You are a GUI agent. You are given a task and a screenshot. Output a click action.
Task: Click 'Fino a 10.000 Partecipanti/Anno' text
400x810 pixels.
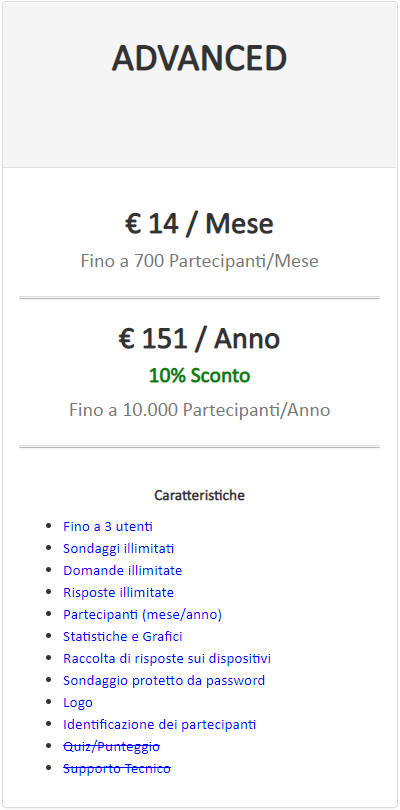pyautogui.click(x=199, y=410)
